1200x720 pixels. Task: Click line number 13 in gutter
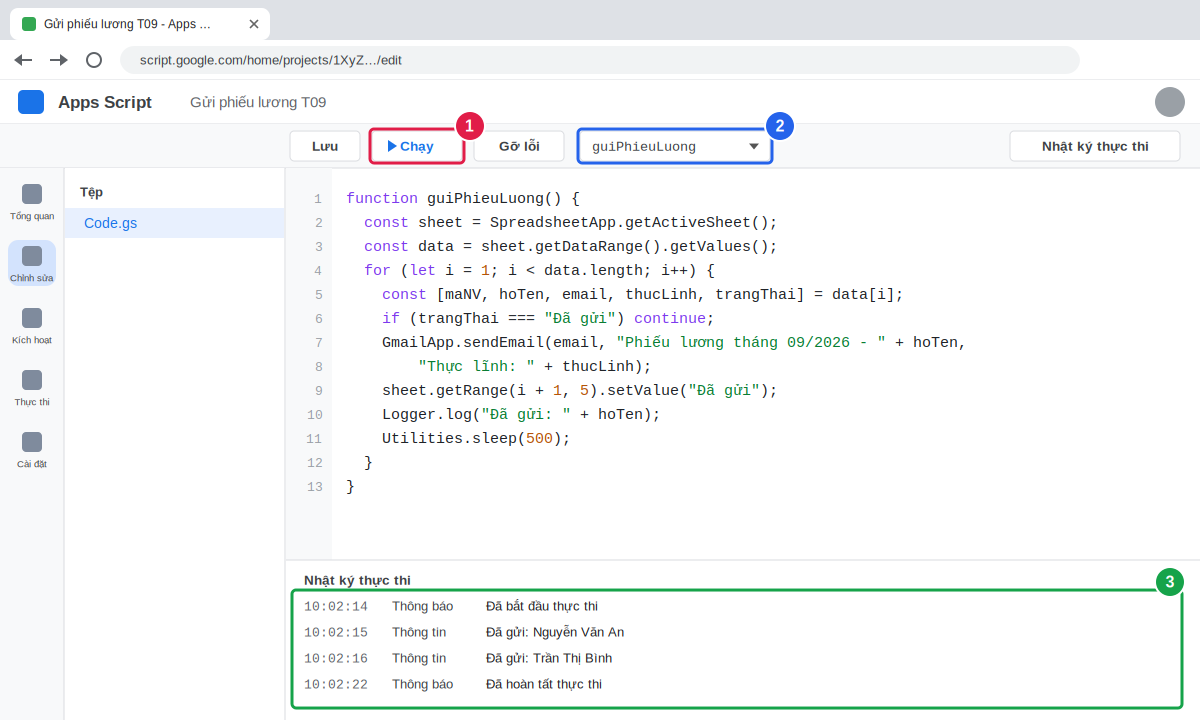coord(315,487)
